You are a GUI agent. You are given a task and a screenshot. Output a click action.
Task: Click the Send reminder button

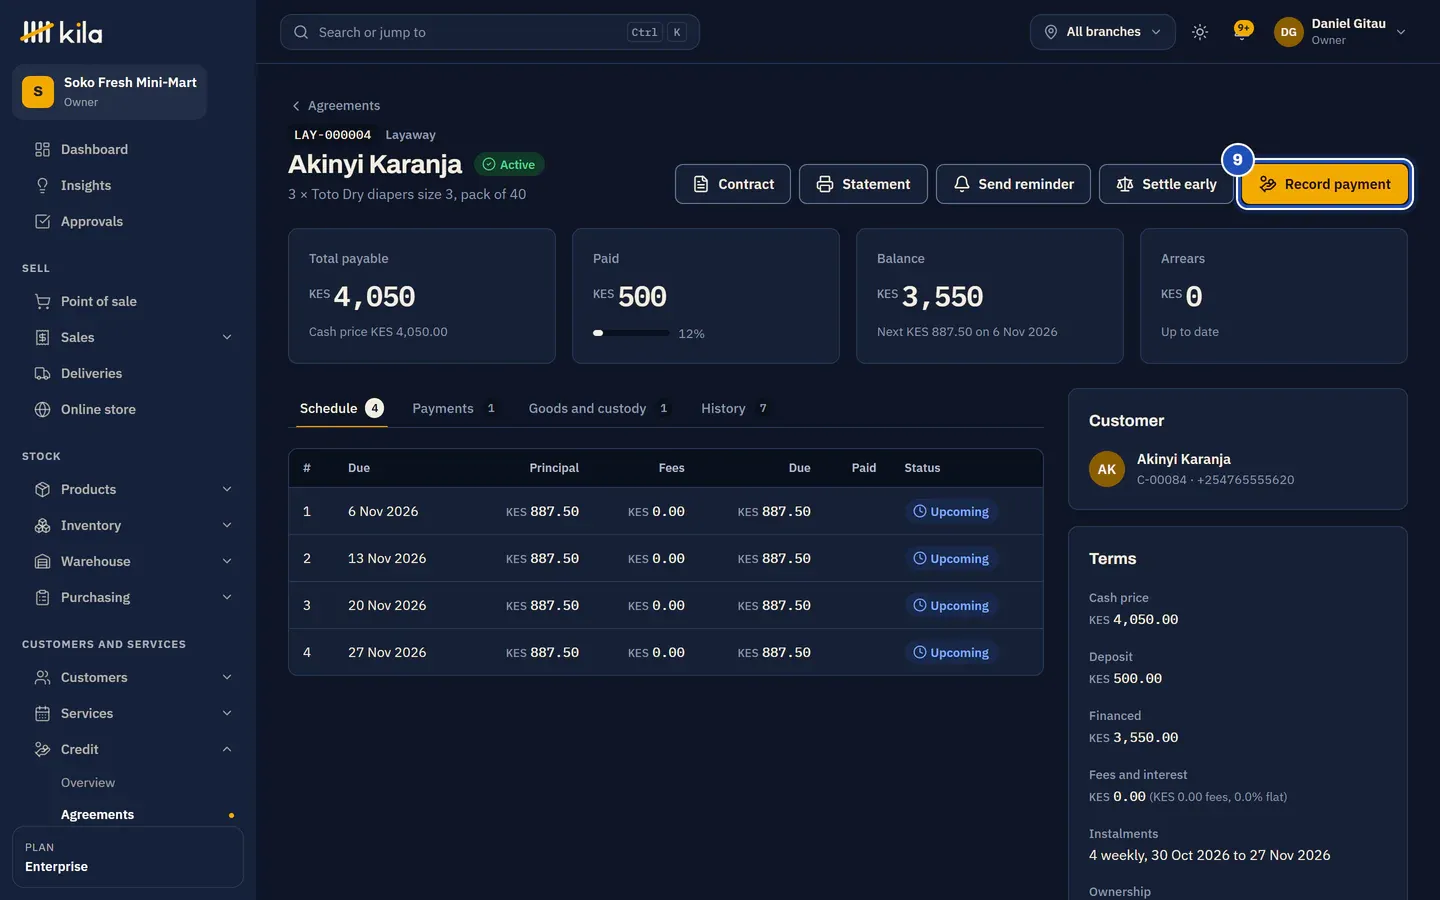pos(1013,184)
